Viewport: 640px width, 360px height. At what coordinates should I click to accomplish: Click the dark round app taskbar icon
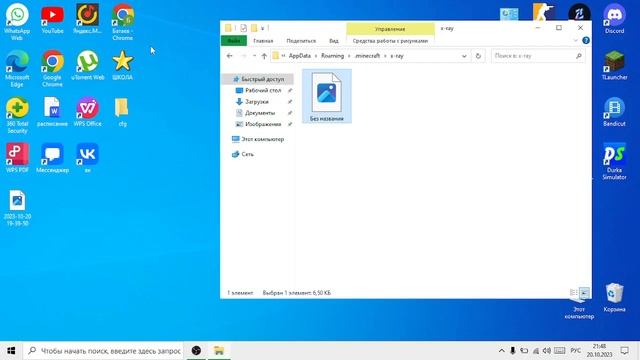coord(196,351)
